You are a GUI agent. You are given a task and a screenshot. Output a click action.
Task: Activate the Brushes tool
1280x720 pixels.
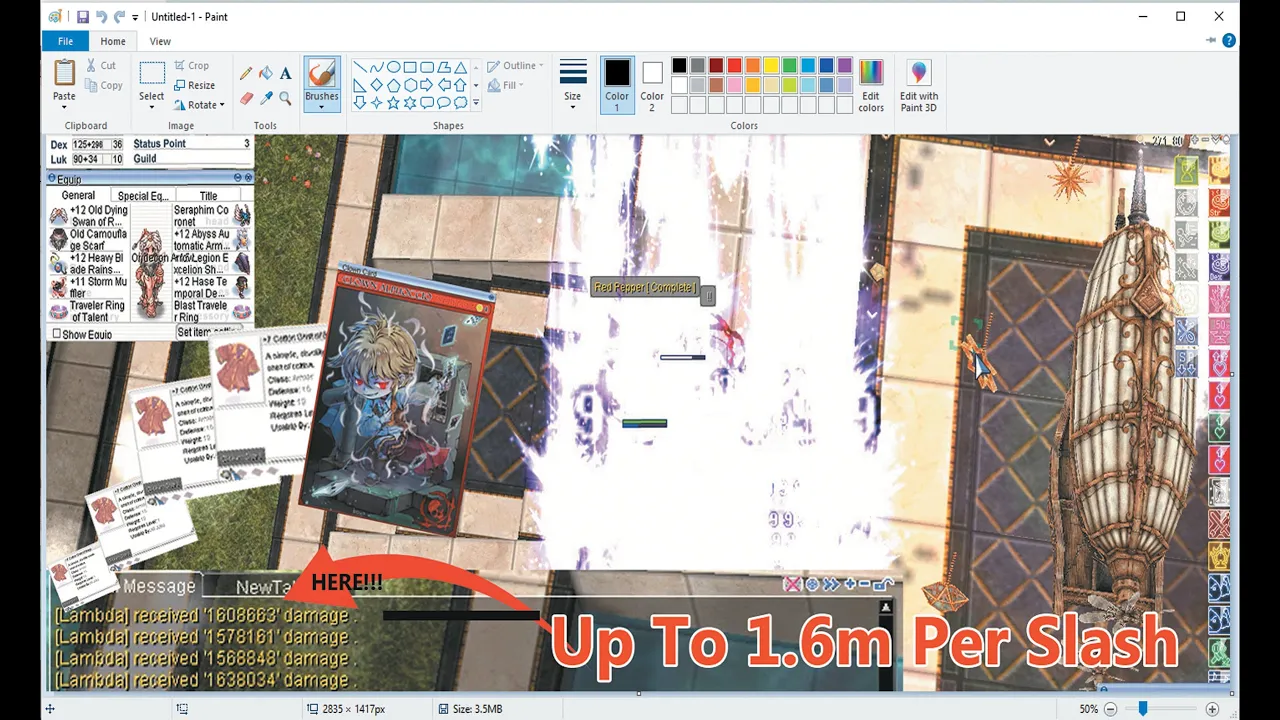tap(322, 73)
